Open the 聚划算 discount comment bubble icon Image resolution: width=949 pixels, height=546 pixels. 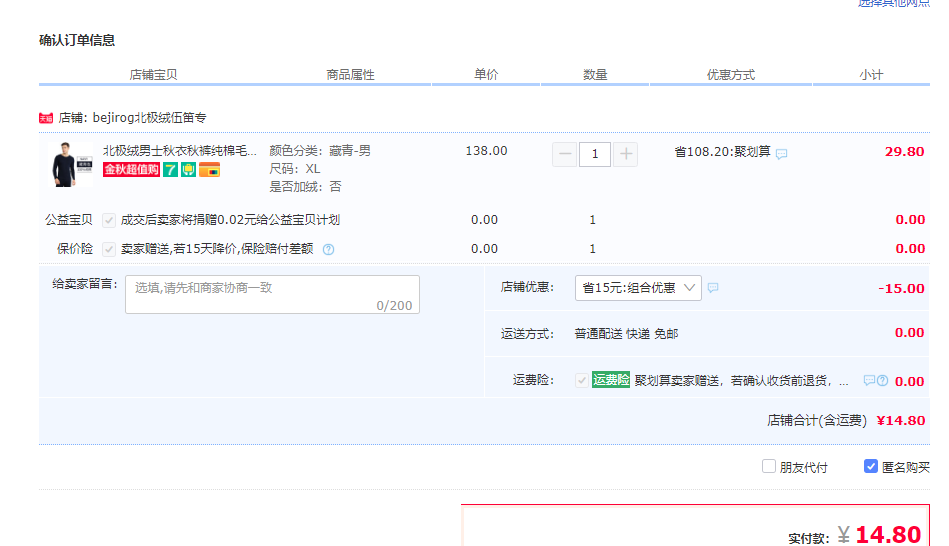tap(781, 154)
